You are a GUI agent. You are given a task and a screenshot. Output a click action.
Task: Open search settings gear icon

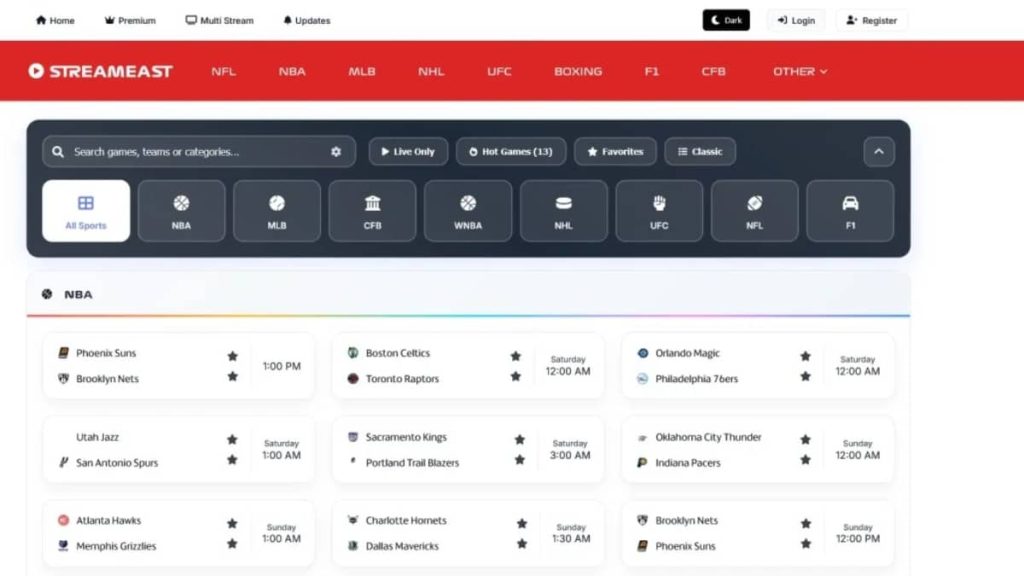tap(336, 152)
